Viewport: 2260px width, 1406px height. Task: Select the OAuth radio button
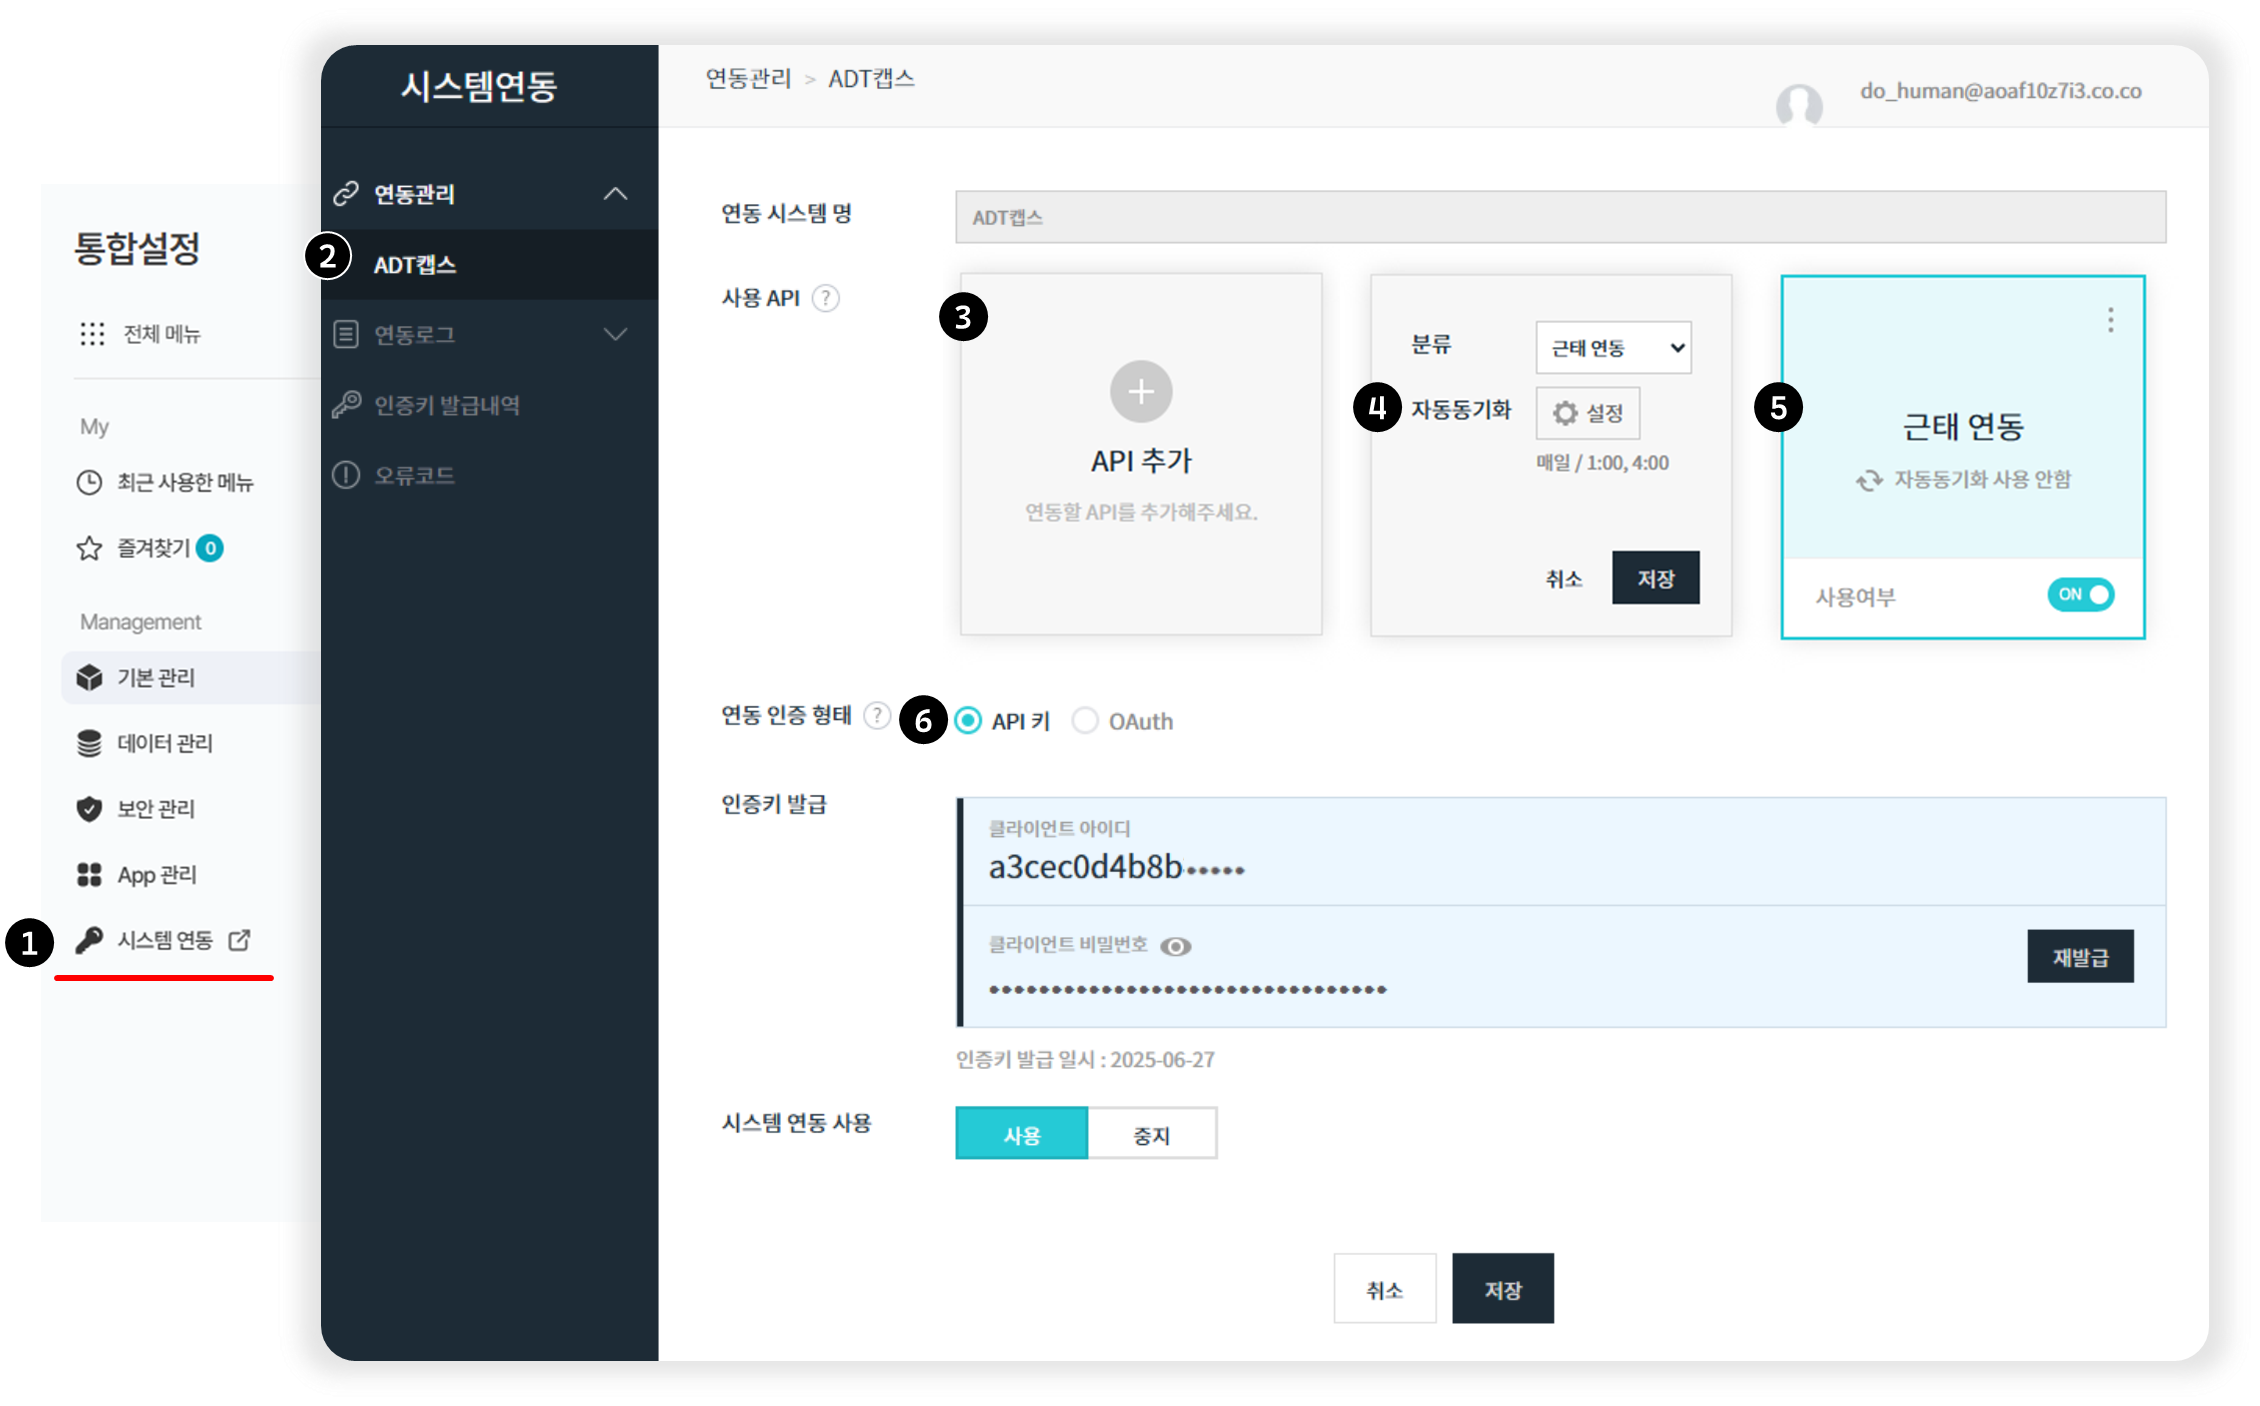1085,721
